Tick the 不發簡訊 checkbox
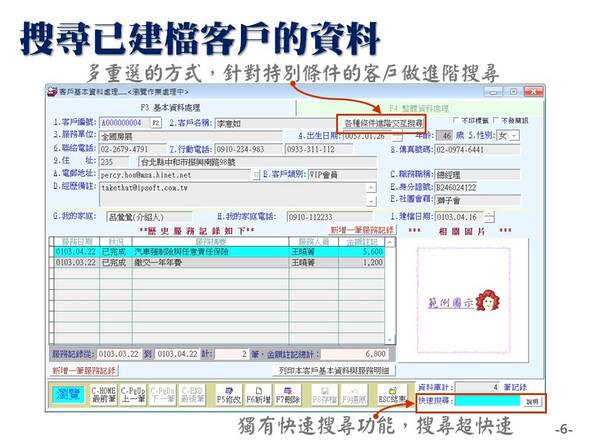This screenshot has width=590, height=443. coord(496,120)
